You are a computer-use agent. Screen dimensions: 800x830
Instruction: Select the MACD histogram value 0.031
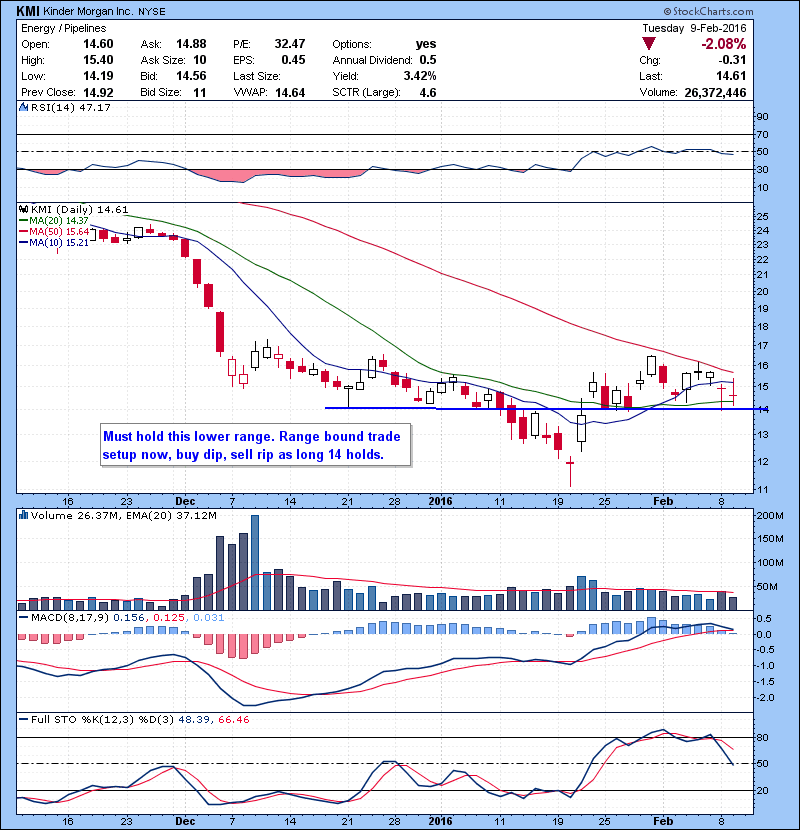(x=209, y=618)
